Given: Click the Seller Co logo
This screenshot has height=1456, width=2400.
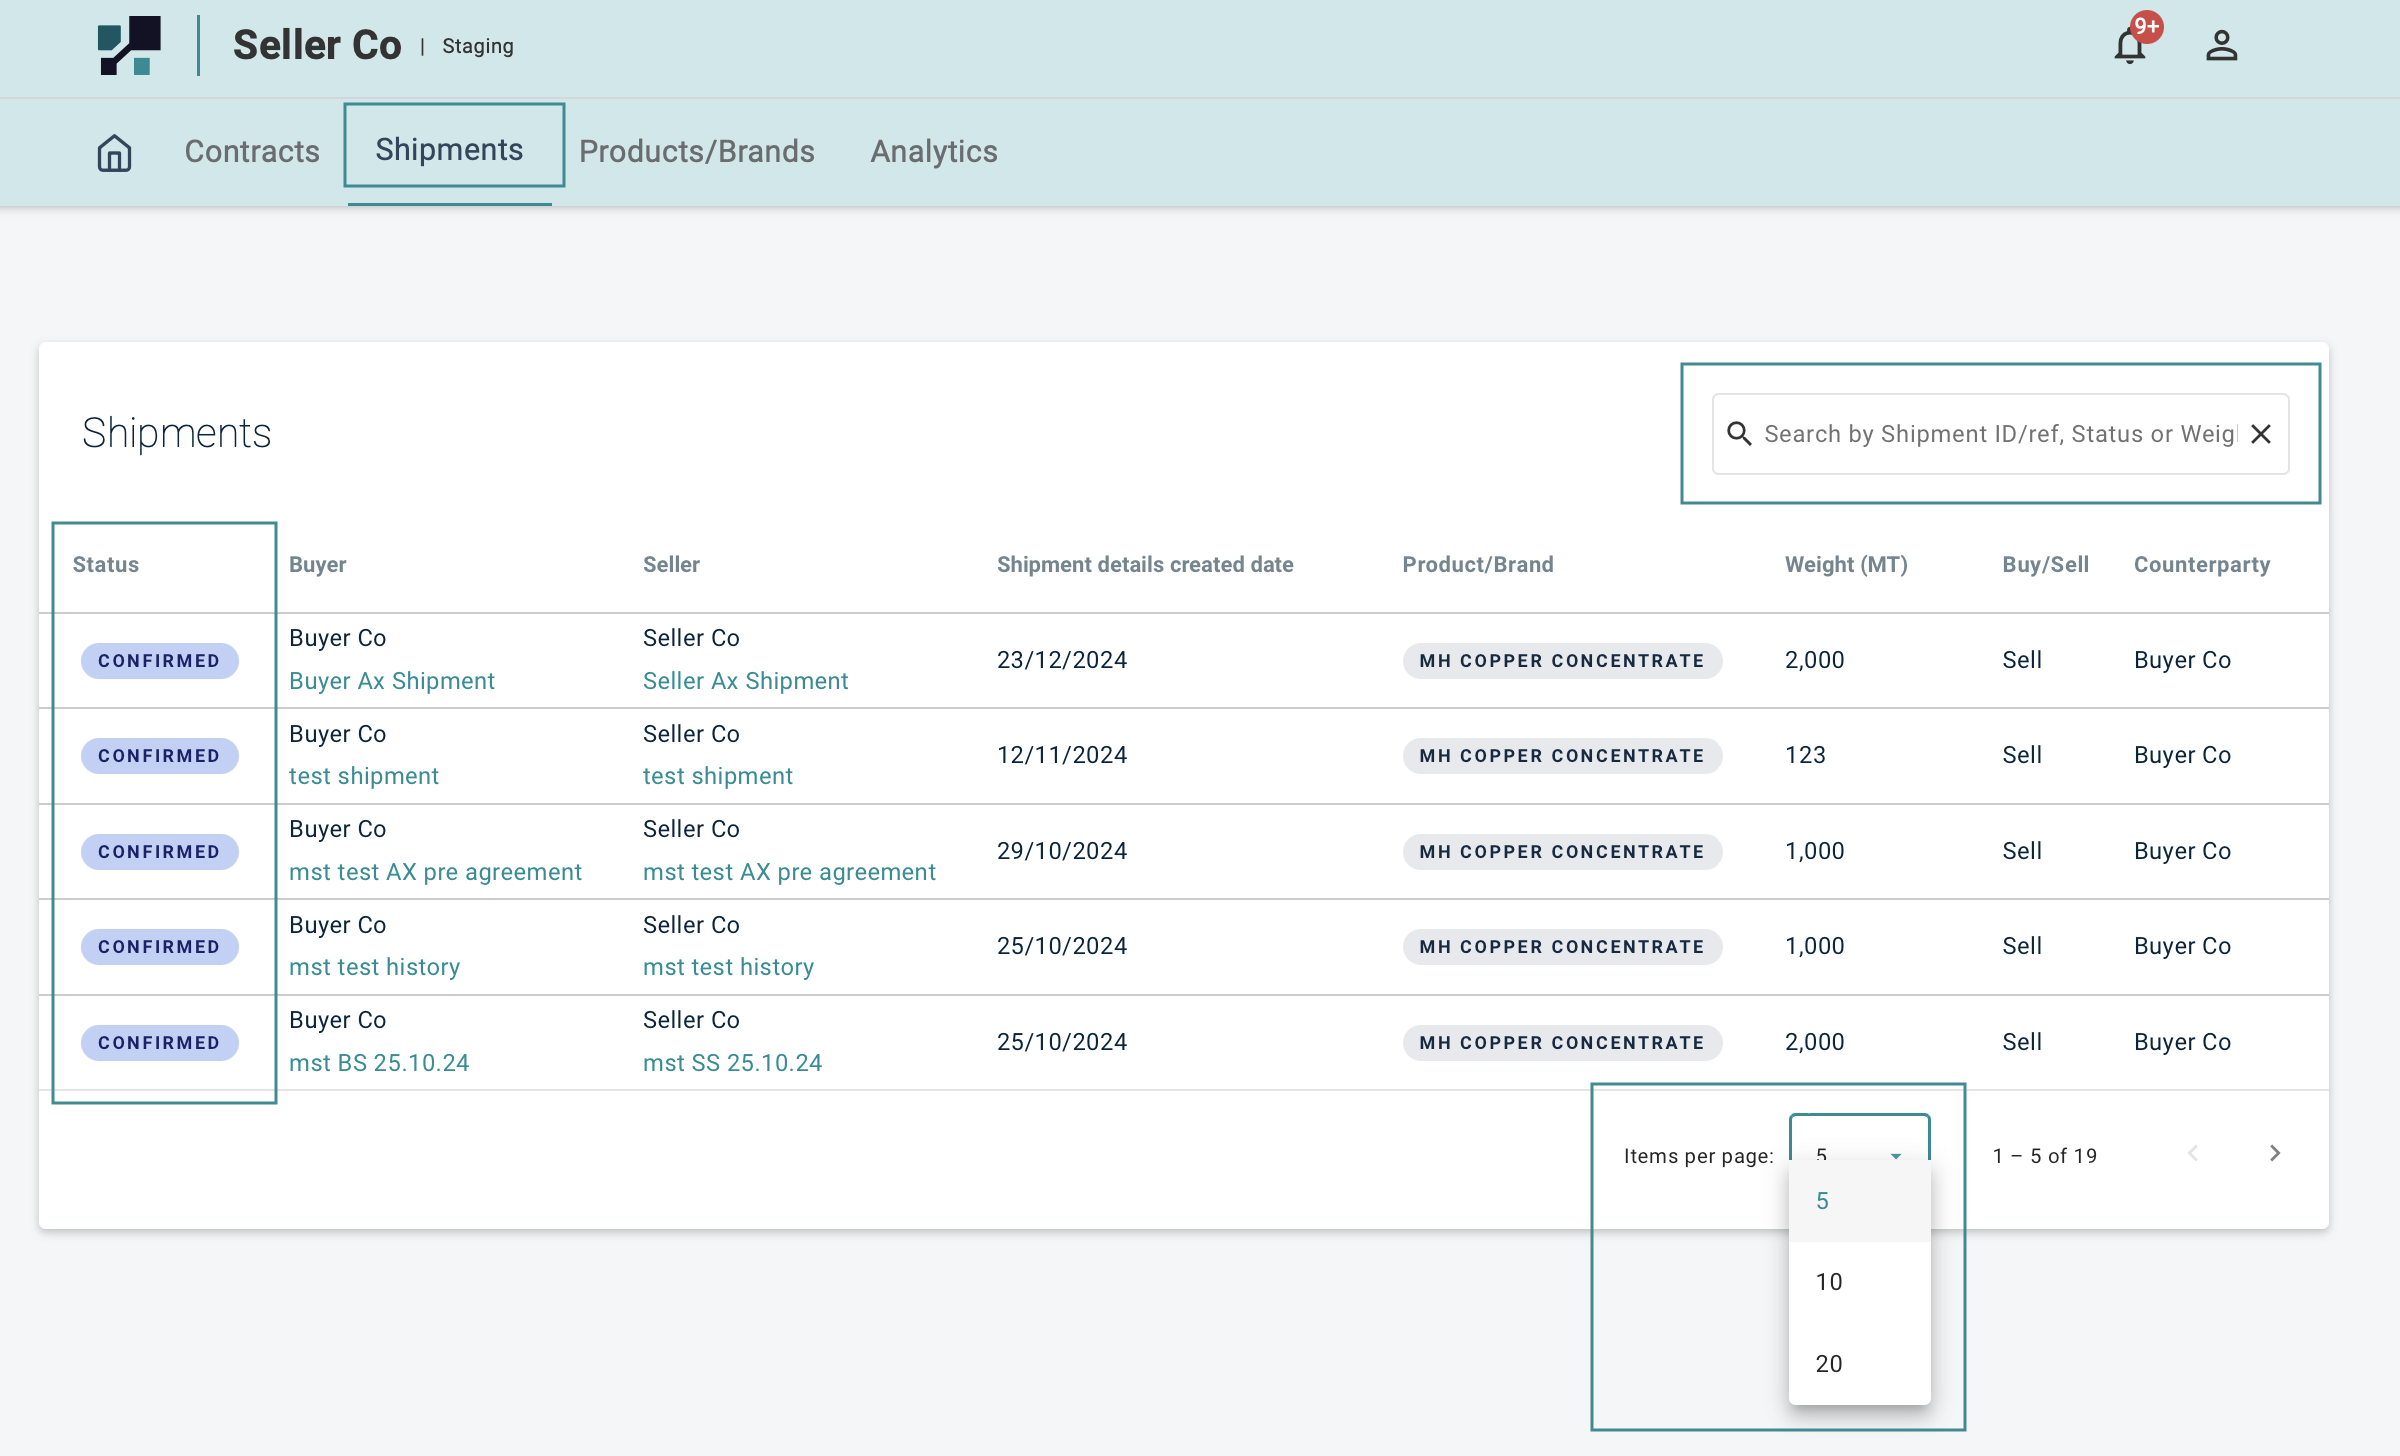Looking at the screenshot, I should (x=129, y=45).
